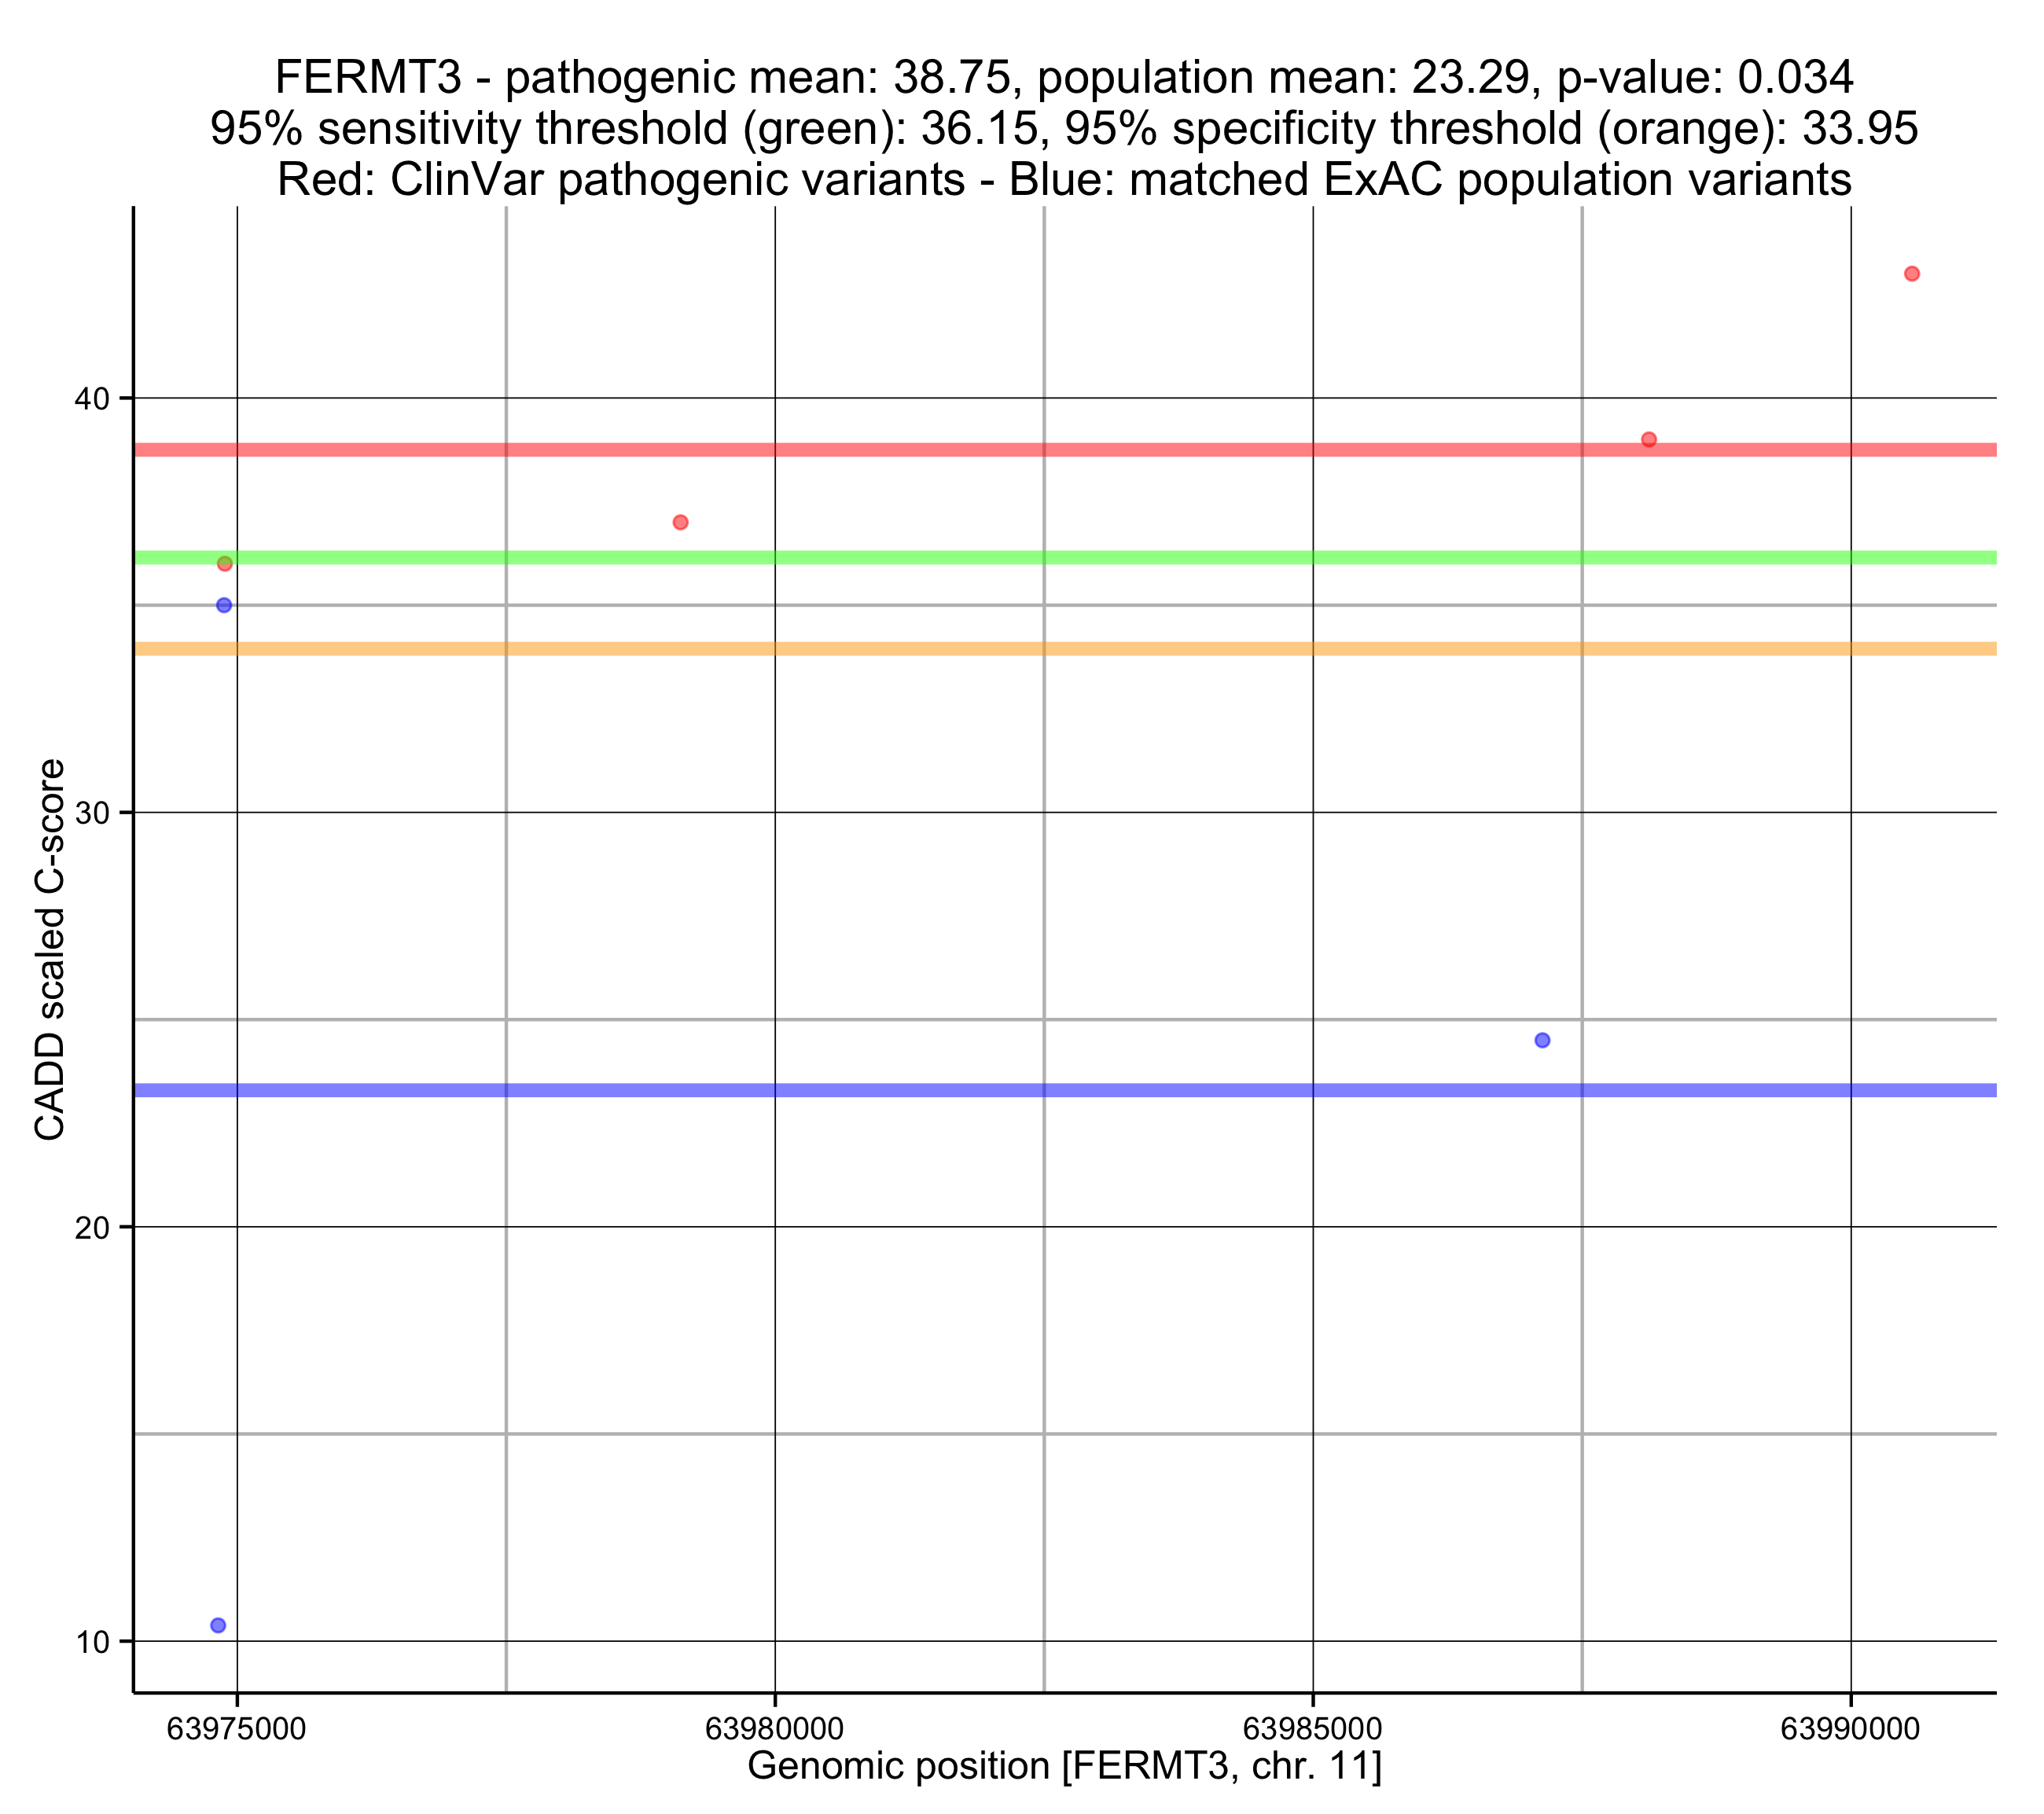Click the highest red pathogenic variant point
Image resolution: width=2044 pixels, height=1814 pixels.
(x=1911, y=274)
